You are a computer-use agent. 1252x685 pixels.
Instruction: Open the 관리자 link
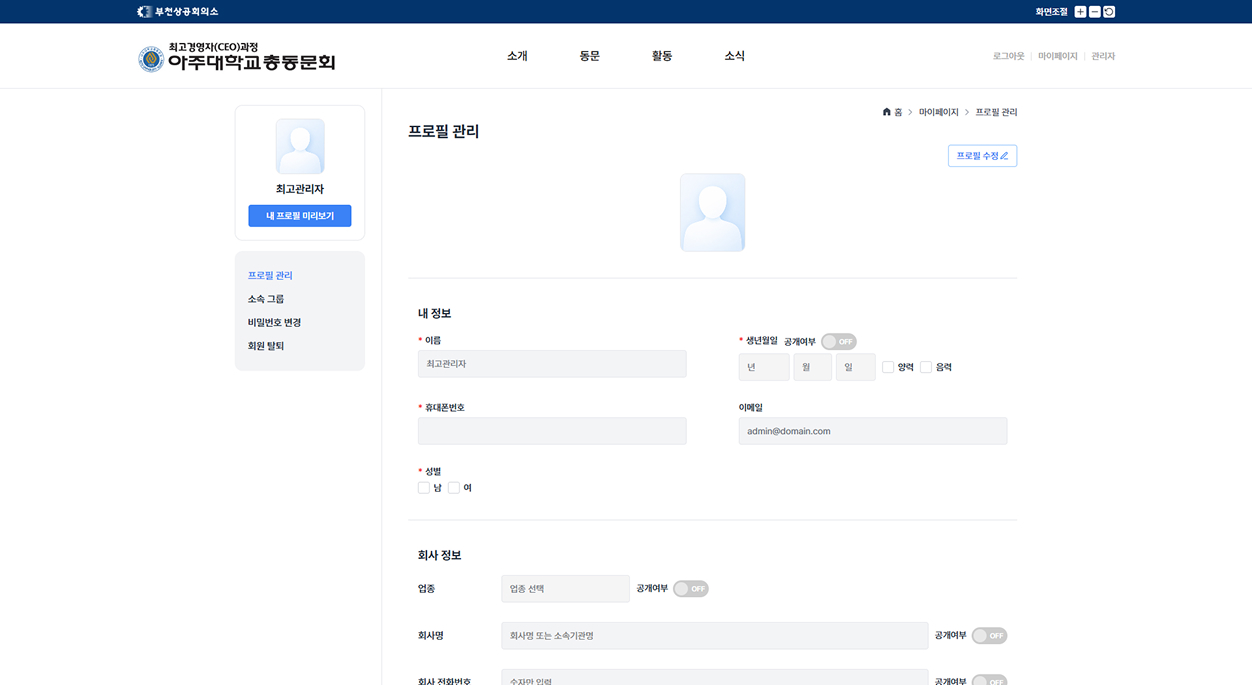pos(1103,57)
